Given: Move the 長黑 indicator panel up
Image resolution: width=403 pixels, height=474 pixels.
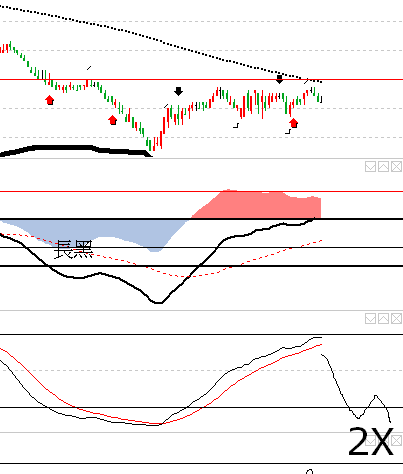Looking at the screenshot, I should point(383,167).
